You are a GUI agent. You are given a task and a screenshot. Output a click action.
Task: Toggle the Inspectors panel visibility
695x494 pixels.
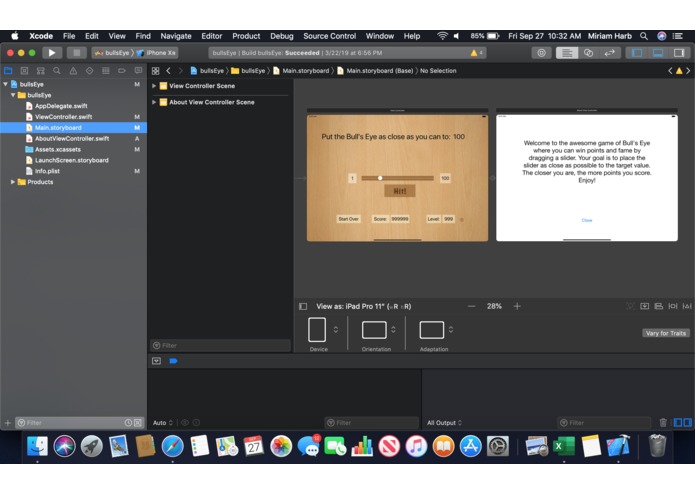[679, 53]
